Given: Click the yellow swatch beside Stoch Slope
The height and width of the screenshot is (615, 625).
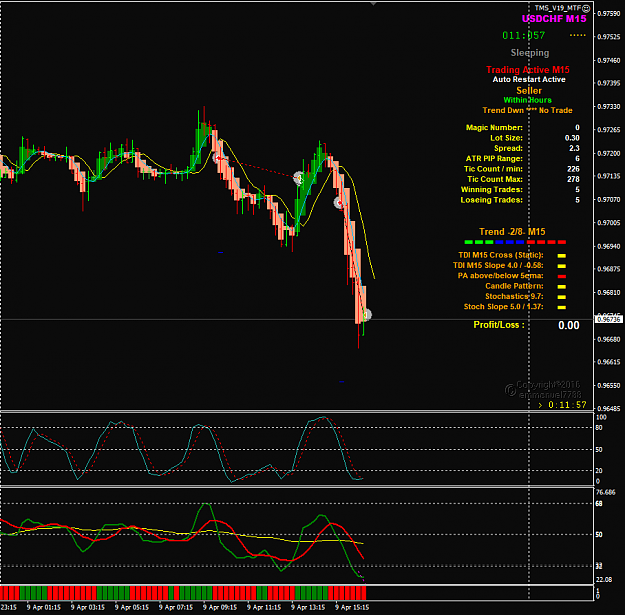Looking at the screenshot, I should (x=561, y=307).
